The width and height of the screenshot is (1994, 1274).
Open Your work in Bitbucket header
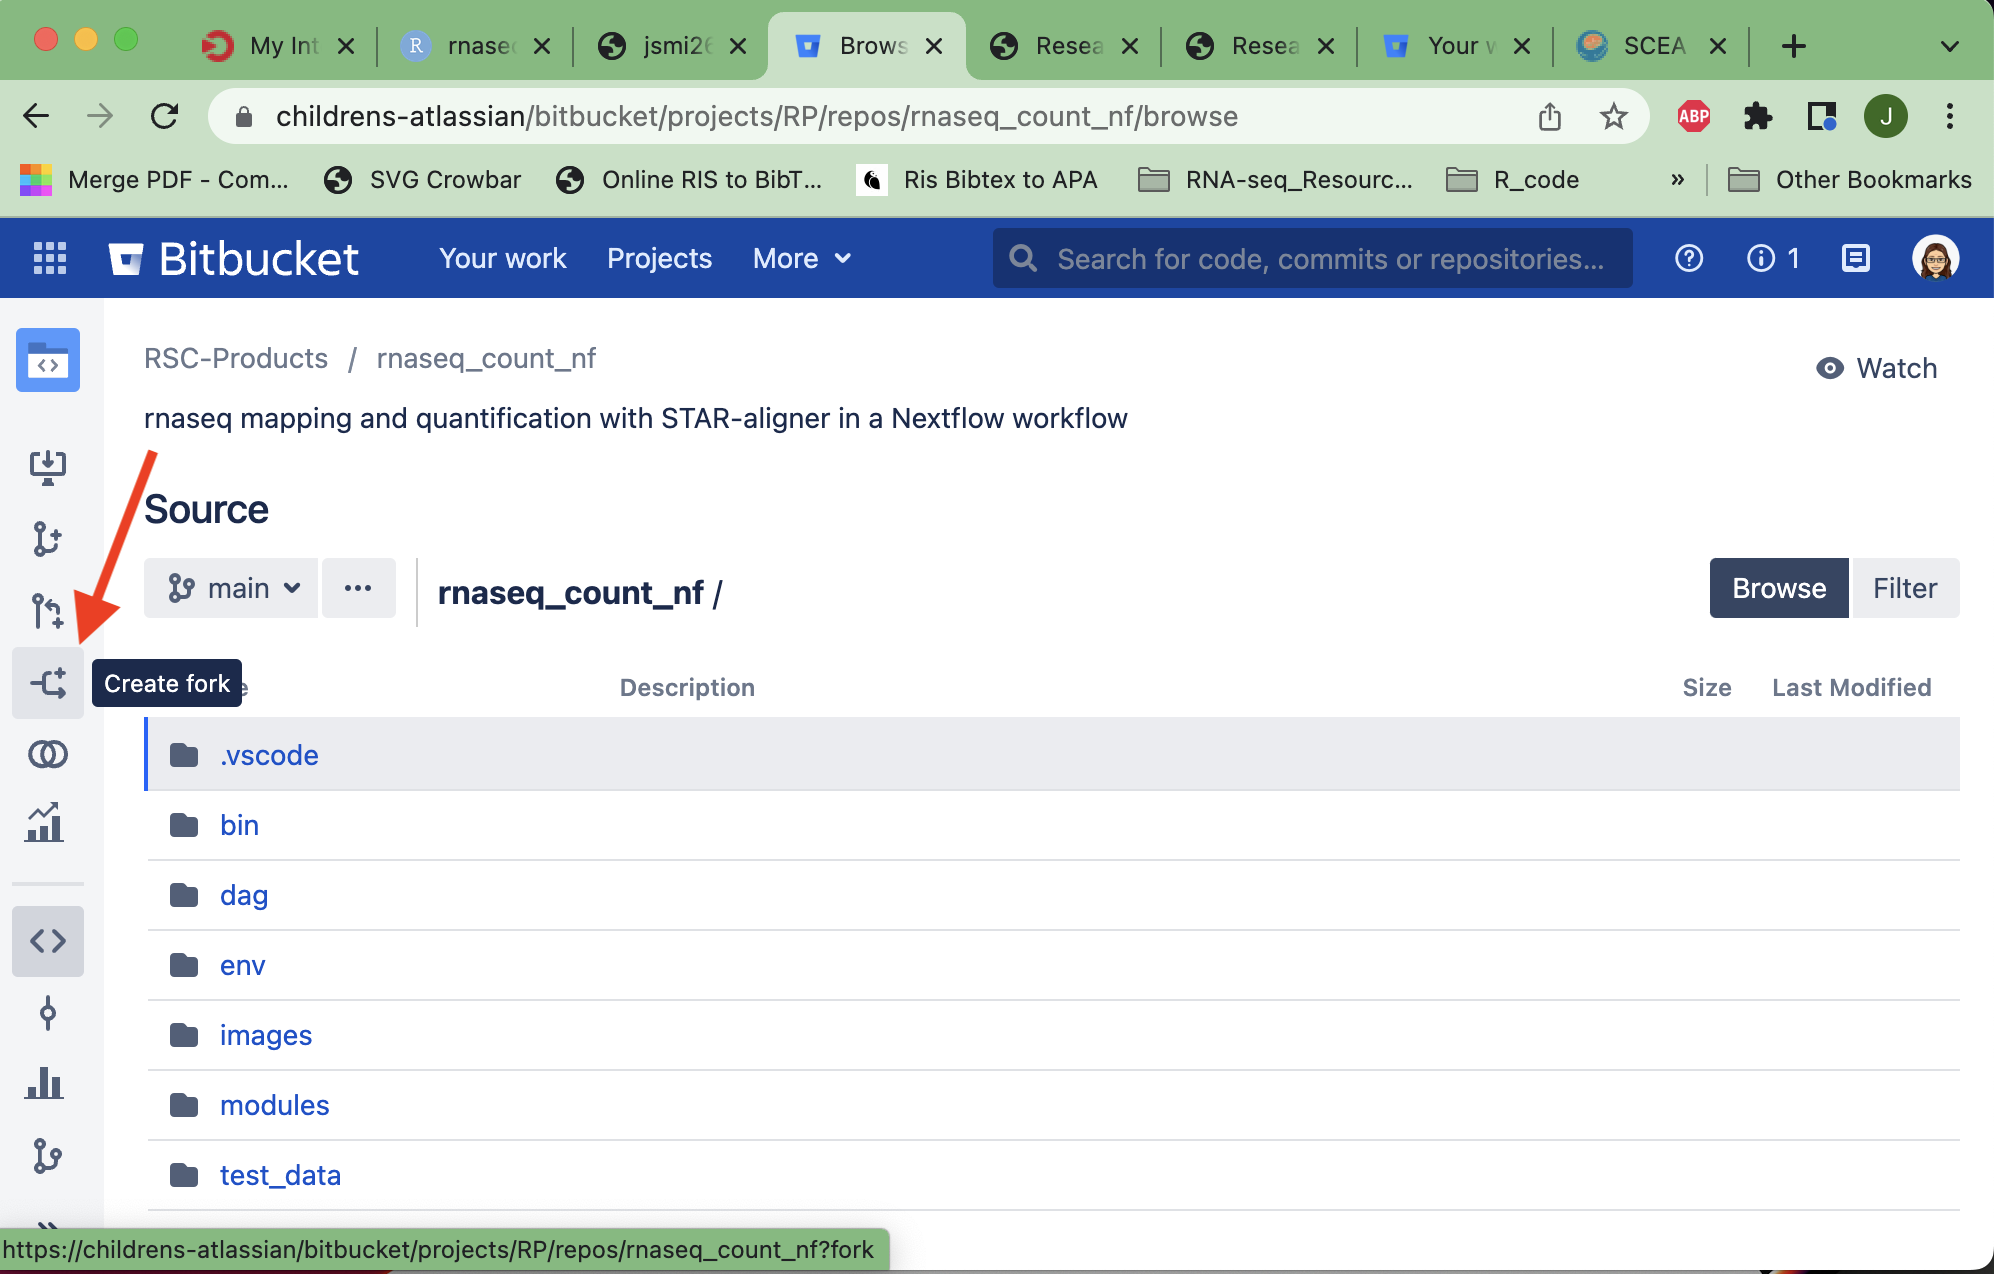coord(503,258)
